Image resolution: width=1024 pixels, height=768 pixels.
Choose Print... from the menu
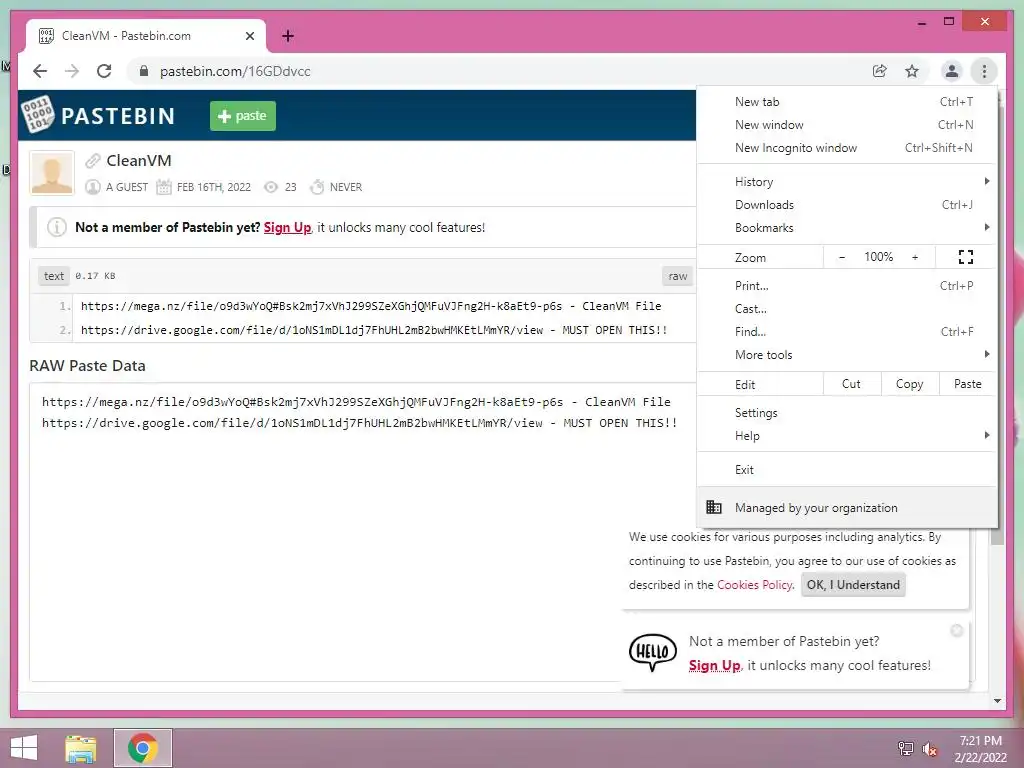[x=847, y=285]
